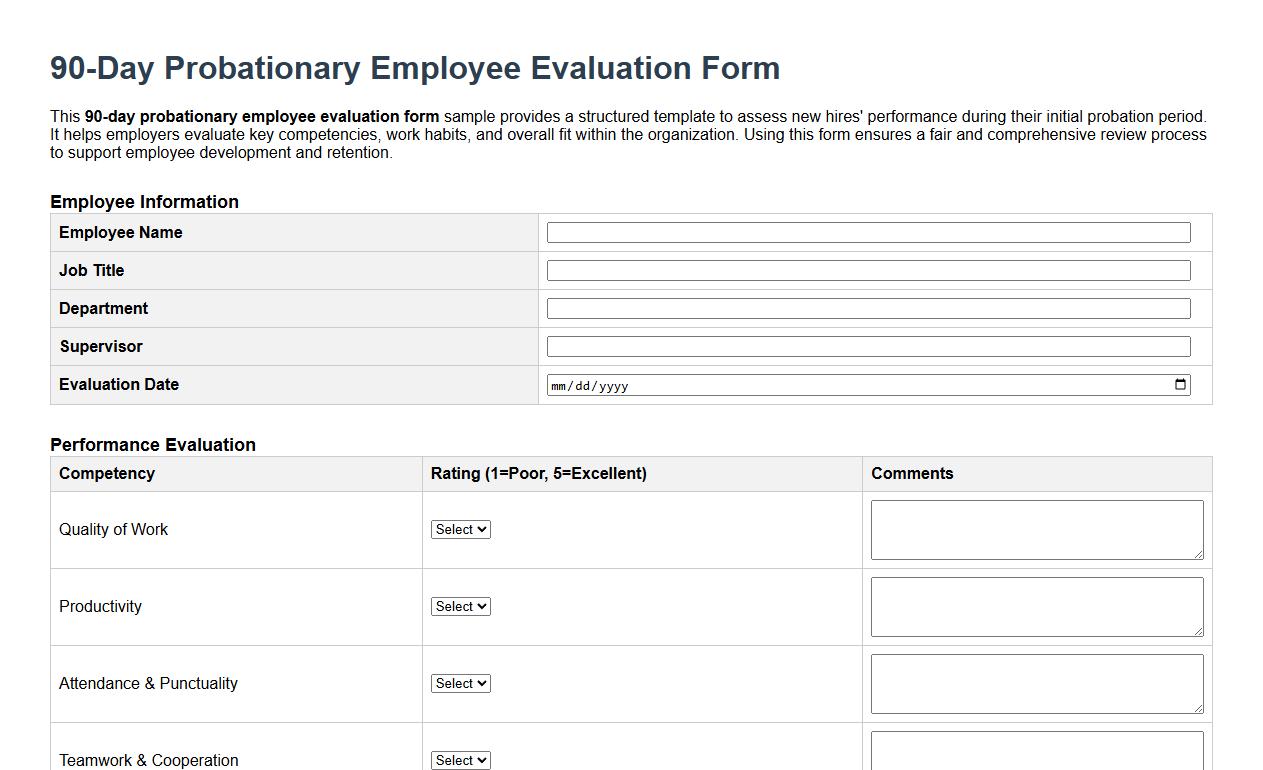Open the Productivity rating dropdown
The width and height of the screenshot is (1263, 770).
point(460,606)
